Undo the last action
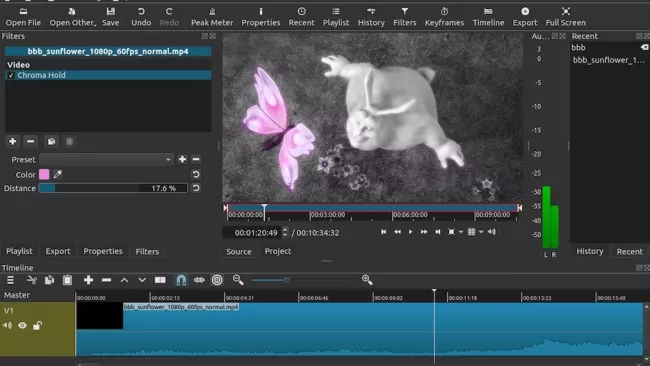Viewport: 650px width, 366px height. 141,17
